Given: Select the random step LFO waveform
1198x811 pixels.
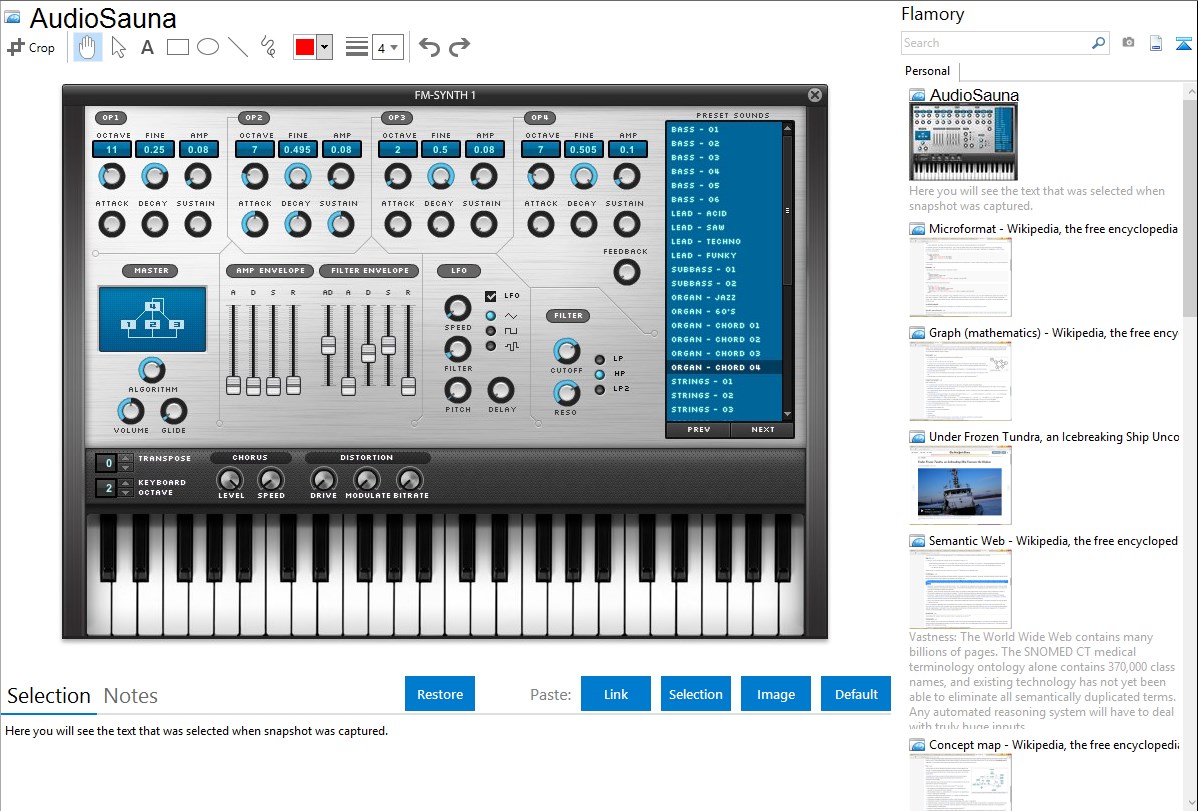Looking at the screenshot, I should (491, 346).
